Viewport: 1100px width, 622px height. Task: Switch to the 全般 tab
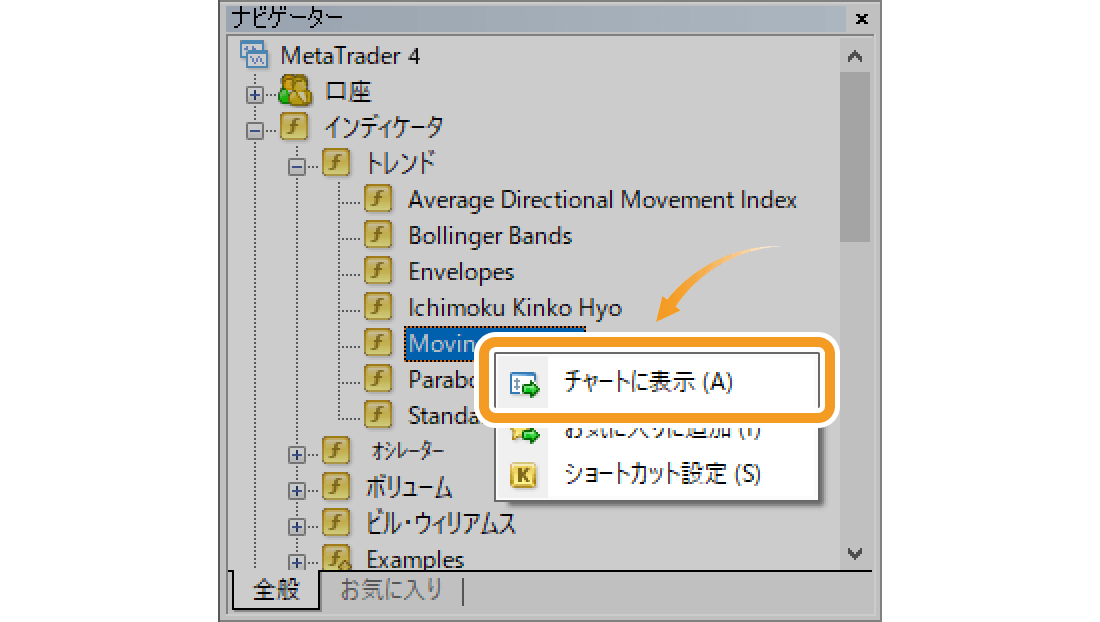point(276,589)
